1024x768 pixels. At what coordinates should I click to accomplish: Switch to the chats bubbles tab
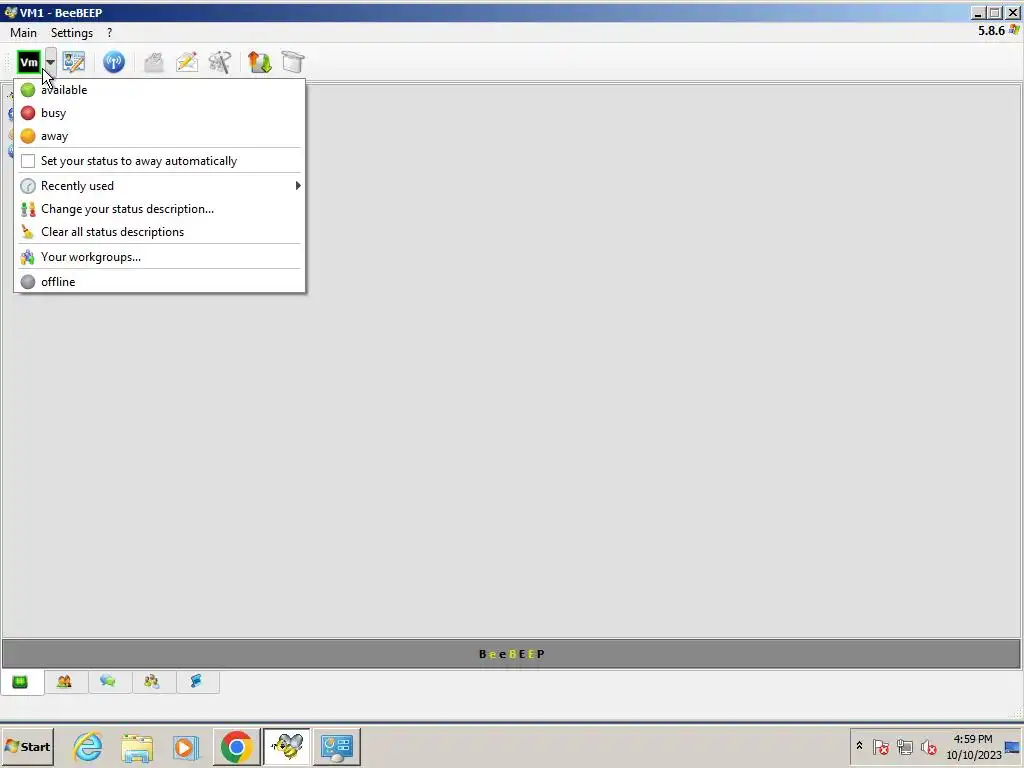pyautogui.click(x=108, y=682)
